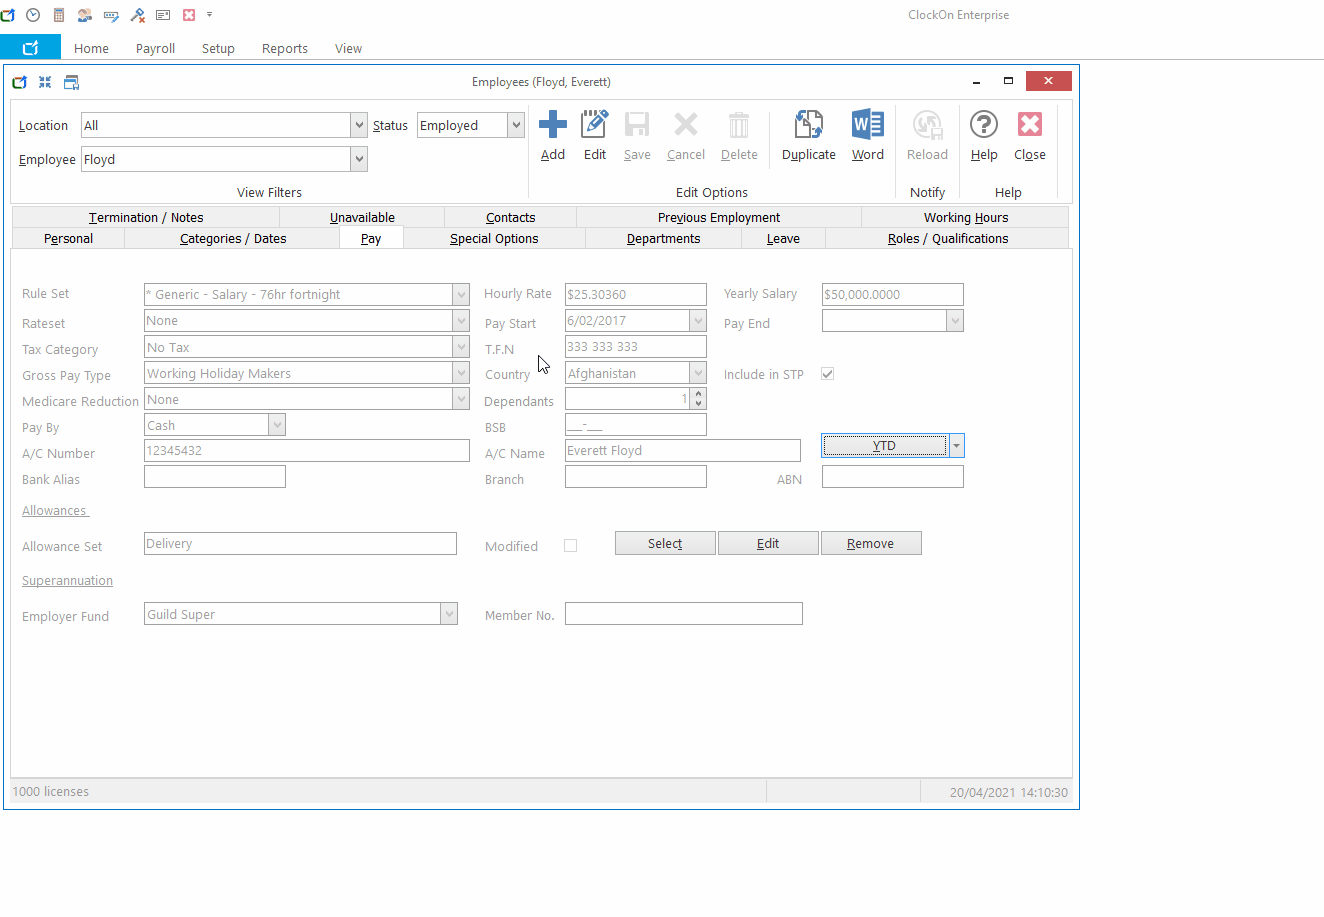The height and width of the screenshot is (917, 1324).
Task: Switch to the Working Hours tab
Action: (x=966, y=217)
